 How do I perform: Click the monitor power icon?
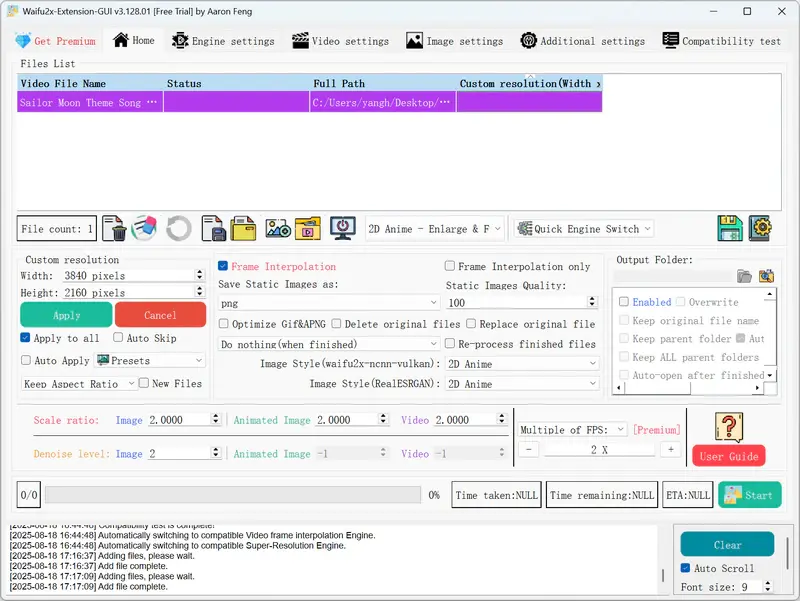point(342,229)
